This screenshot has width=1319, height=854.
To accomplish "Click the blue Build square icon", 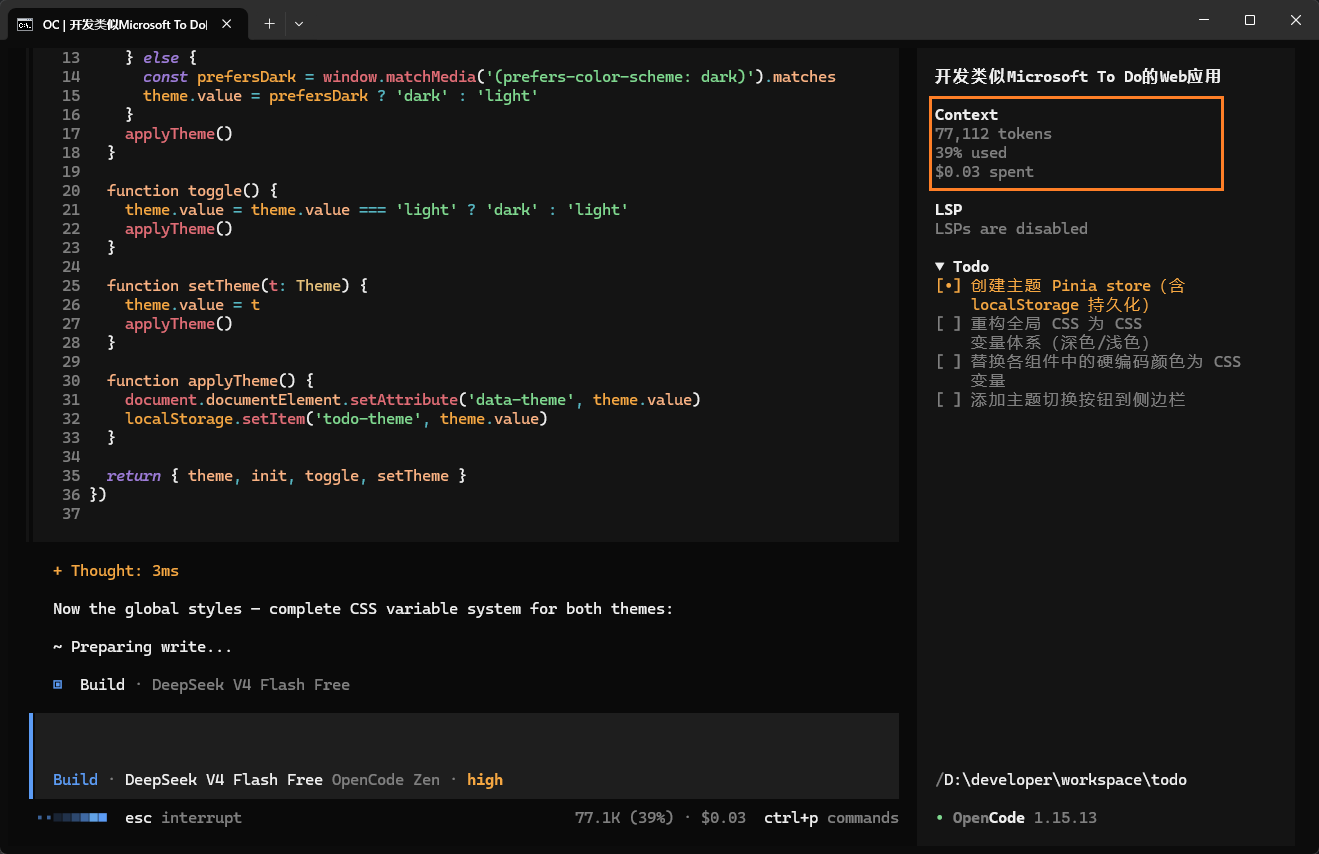I will 58,685.
